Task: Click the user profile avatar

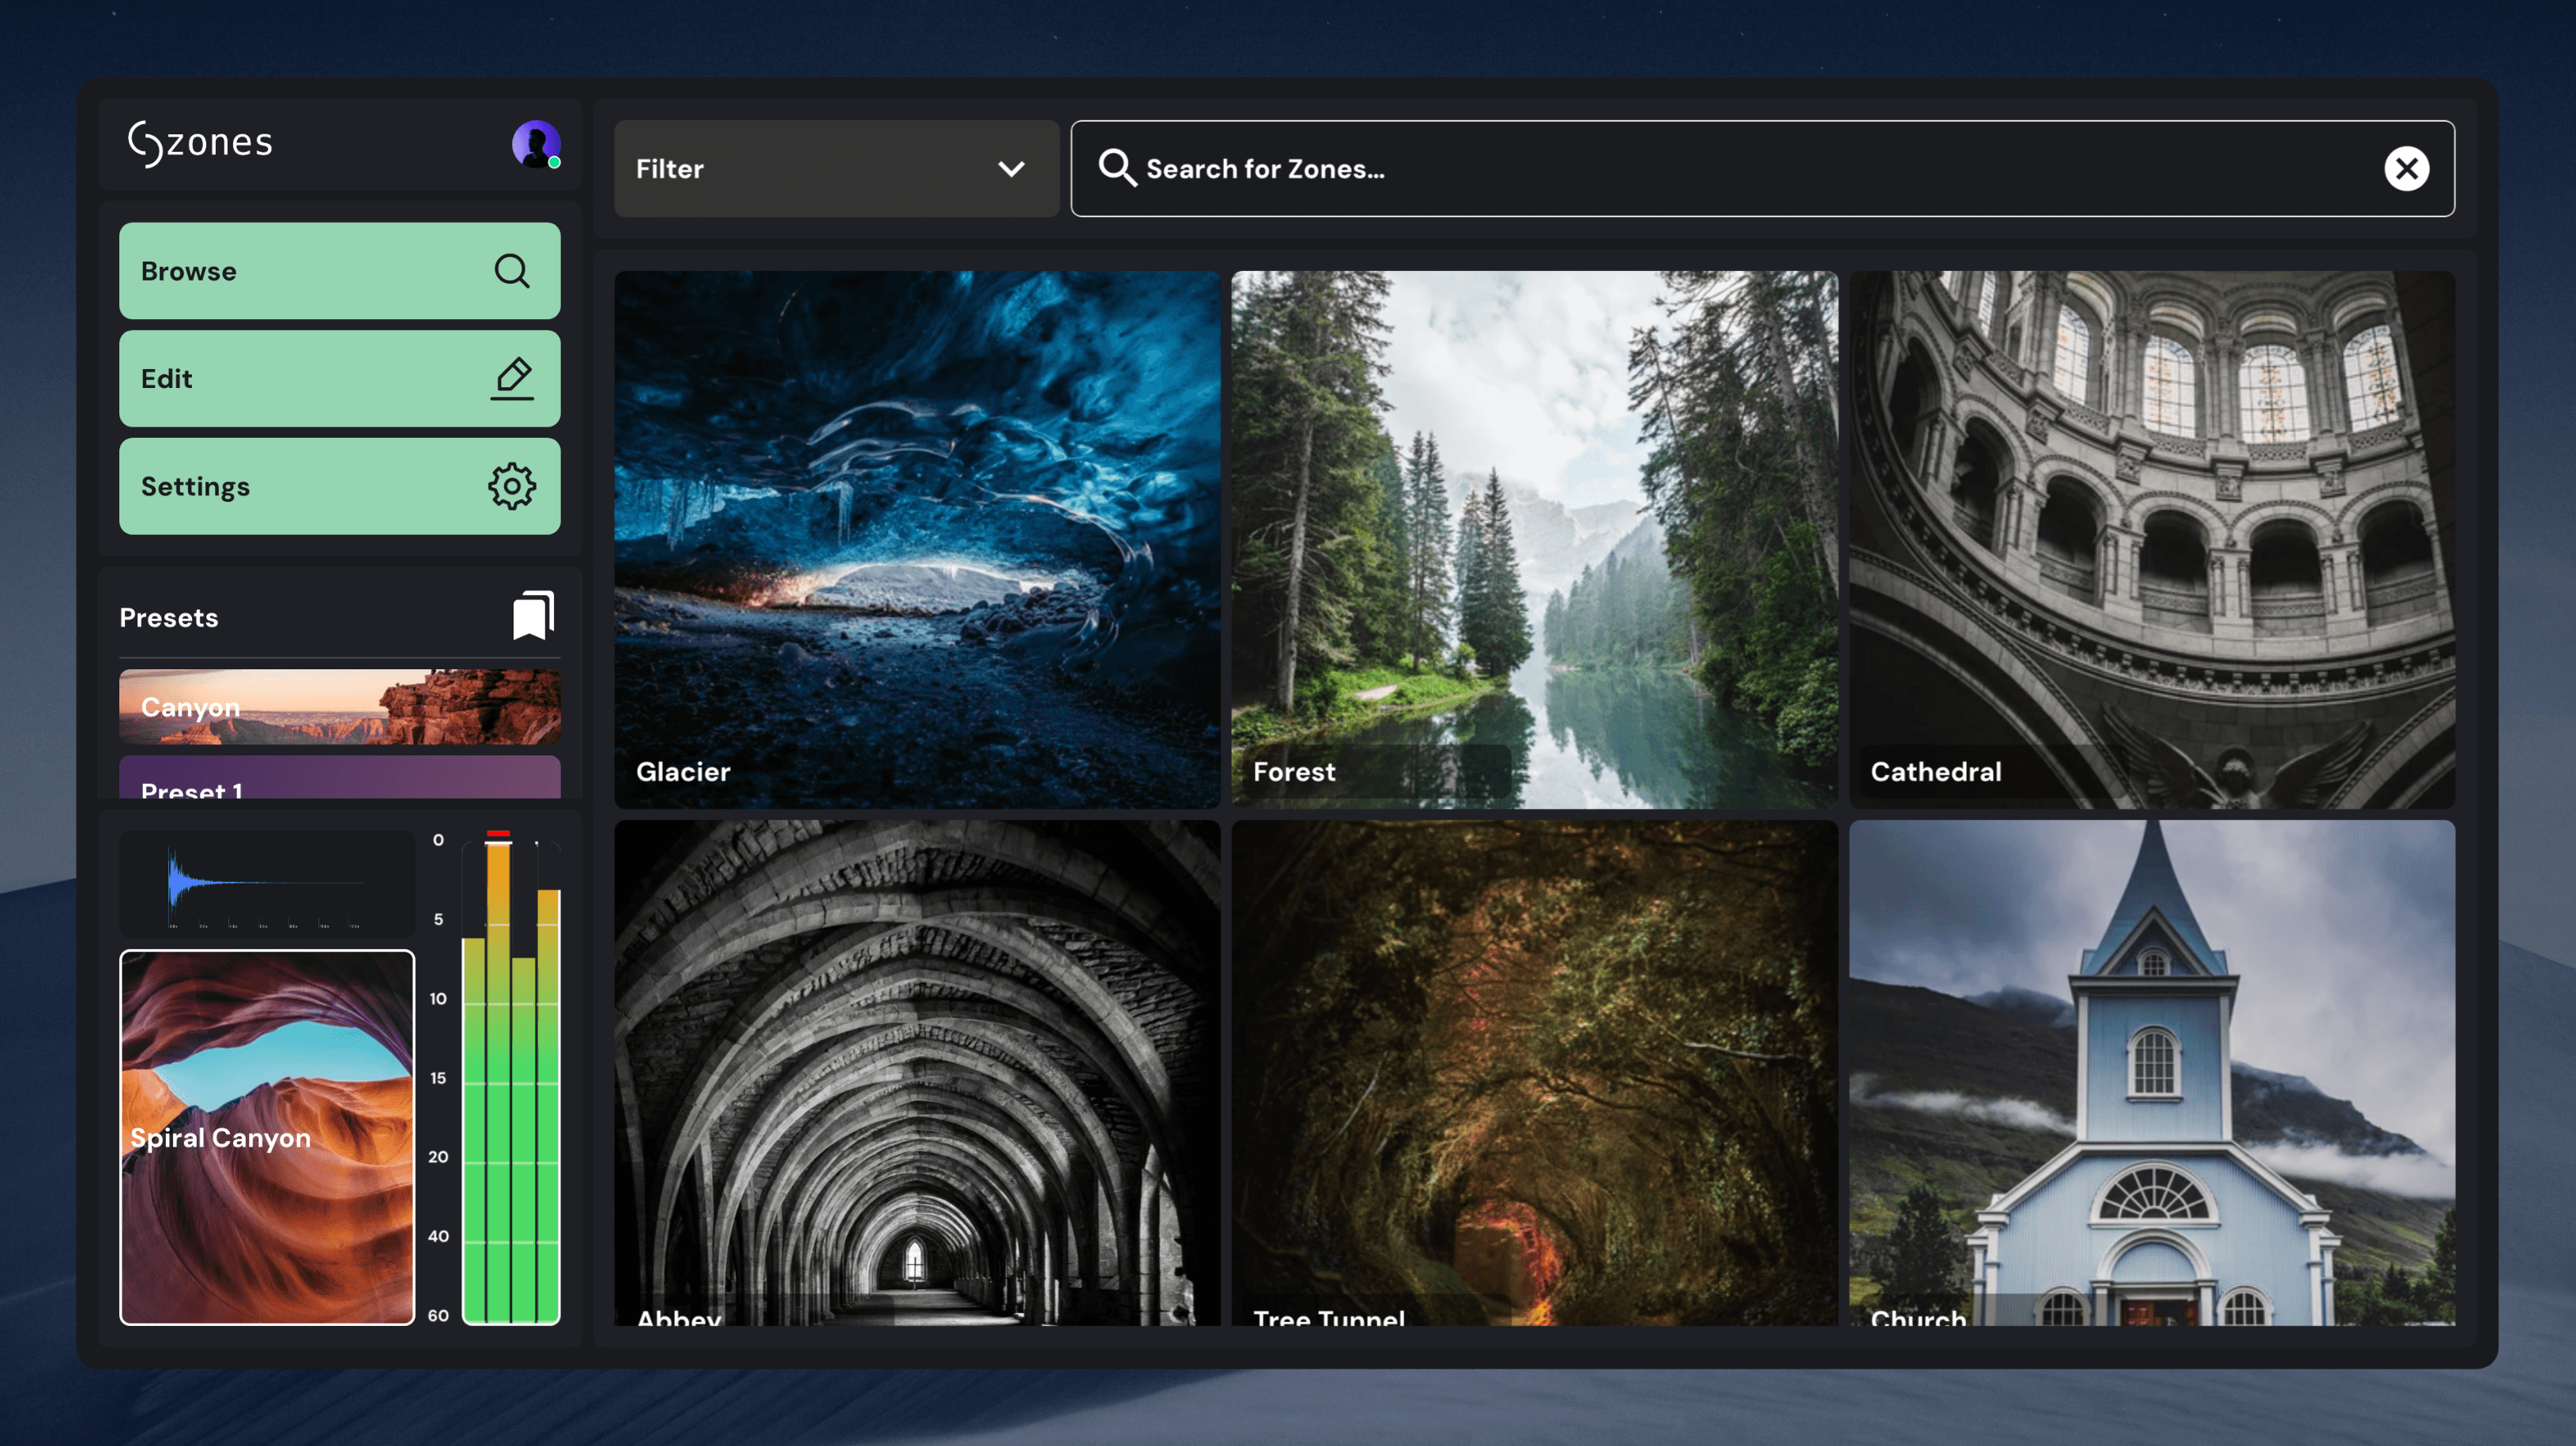Action: pos(536,145)
